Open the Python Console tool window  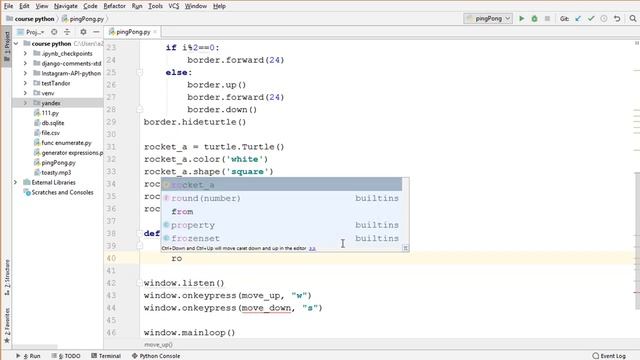[x=156, y=356]
